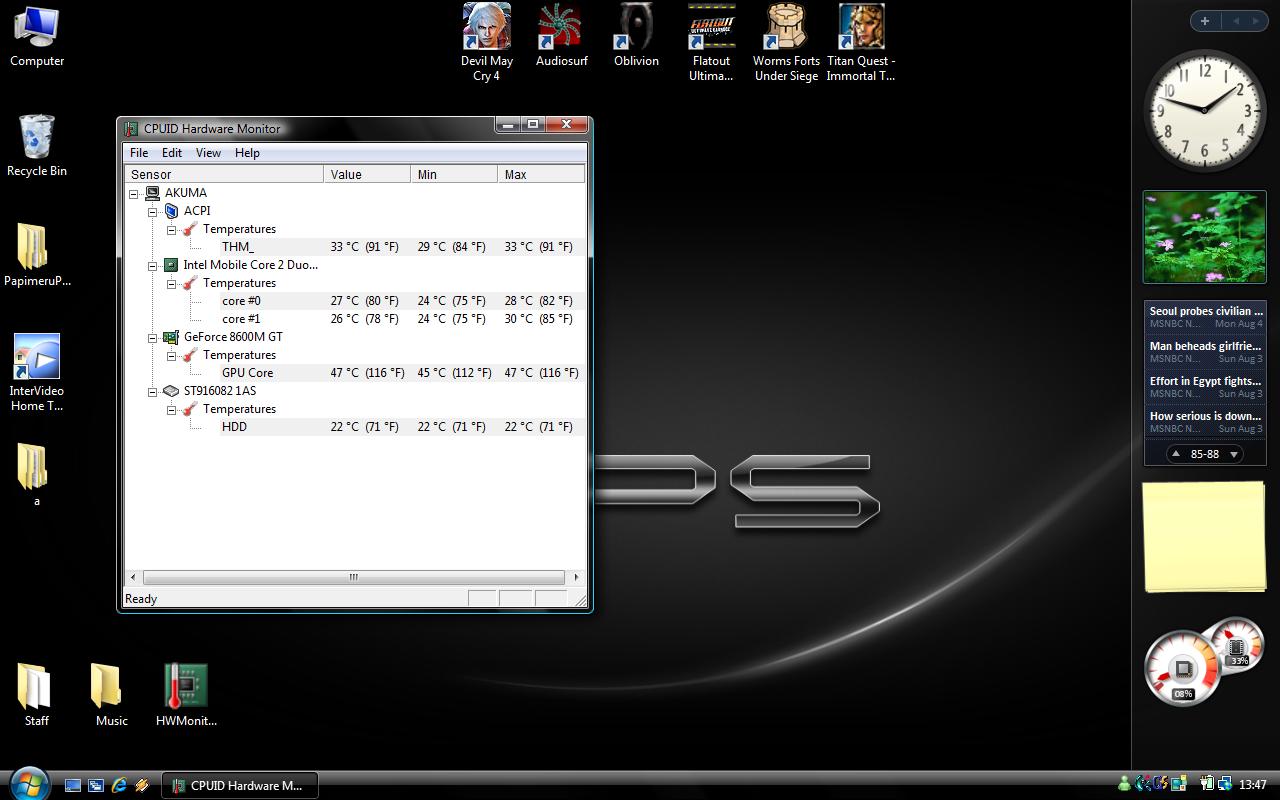The height and width of the screenshot is (800, 1280).
Task: Collapse the AKUMA root node
Action: [134, 194]
